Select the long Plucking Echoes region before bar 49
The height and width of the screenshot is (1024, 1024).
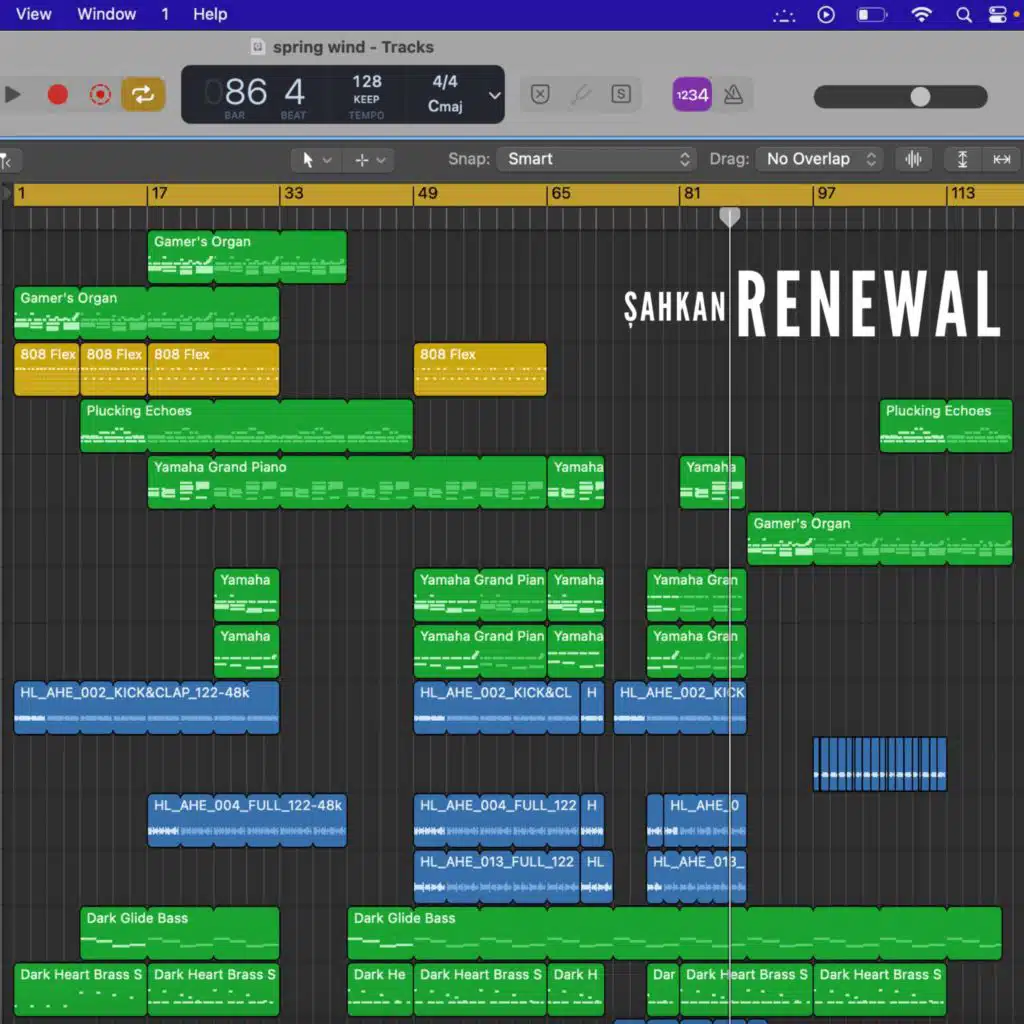246,426
